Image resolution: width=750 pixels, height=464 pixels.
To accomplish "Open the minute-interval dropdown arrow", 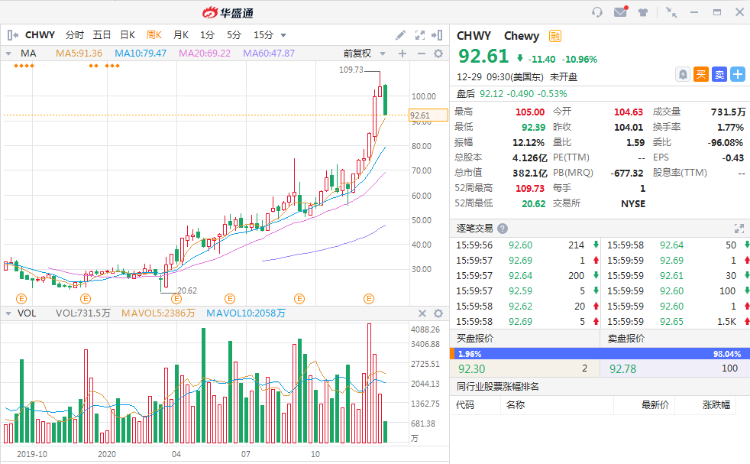I will tap(283, 35).
